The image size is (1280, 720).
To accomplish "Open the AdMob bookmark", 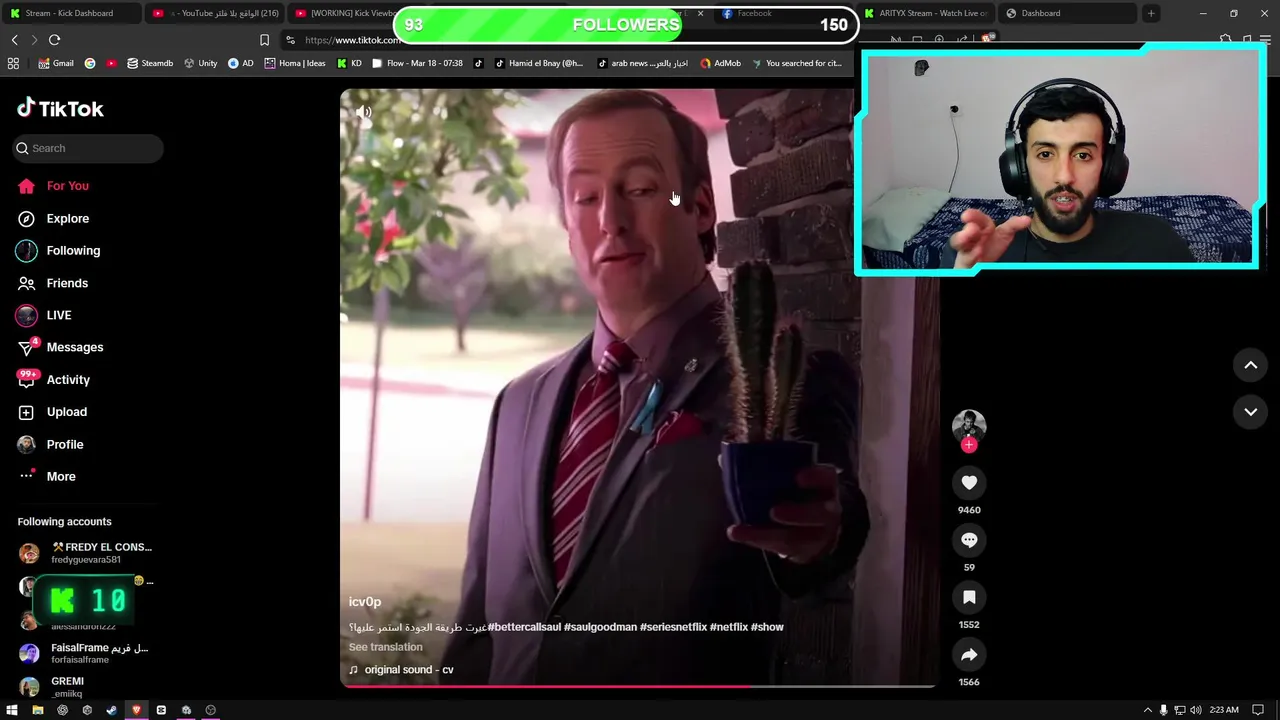I will [721, 63].
